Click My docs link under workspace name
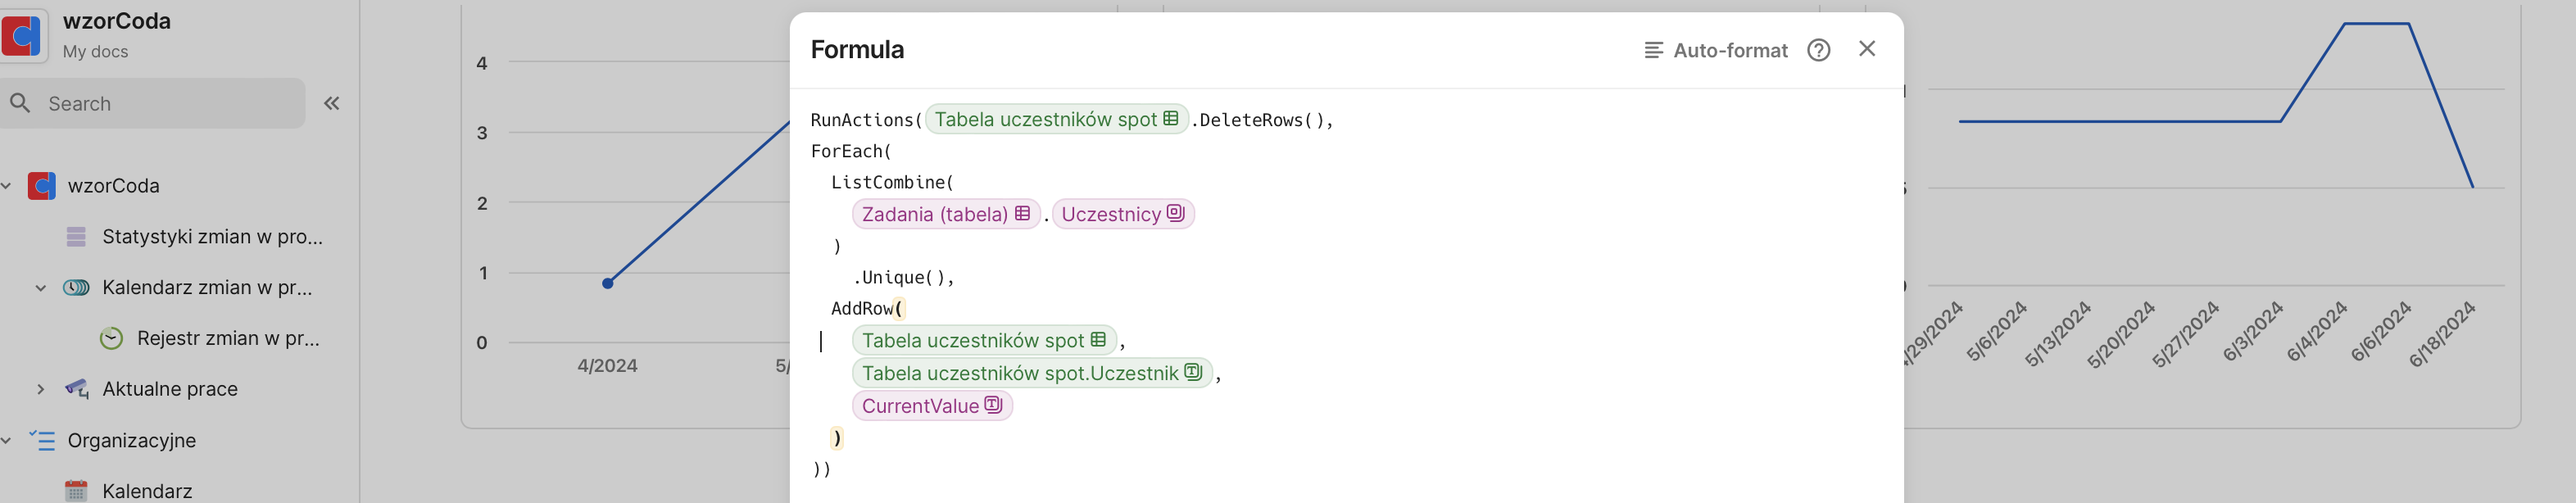 coord(95,51)
